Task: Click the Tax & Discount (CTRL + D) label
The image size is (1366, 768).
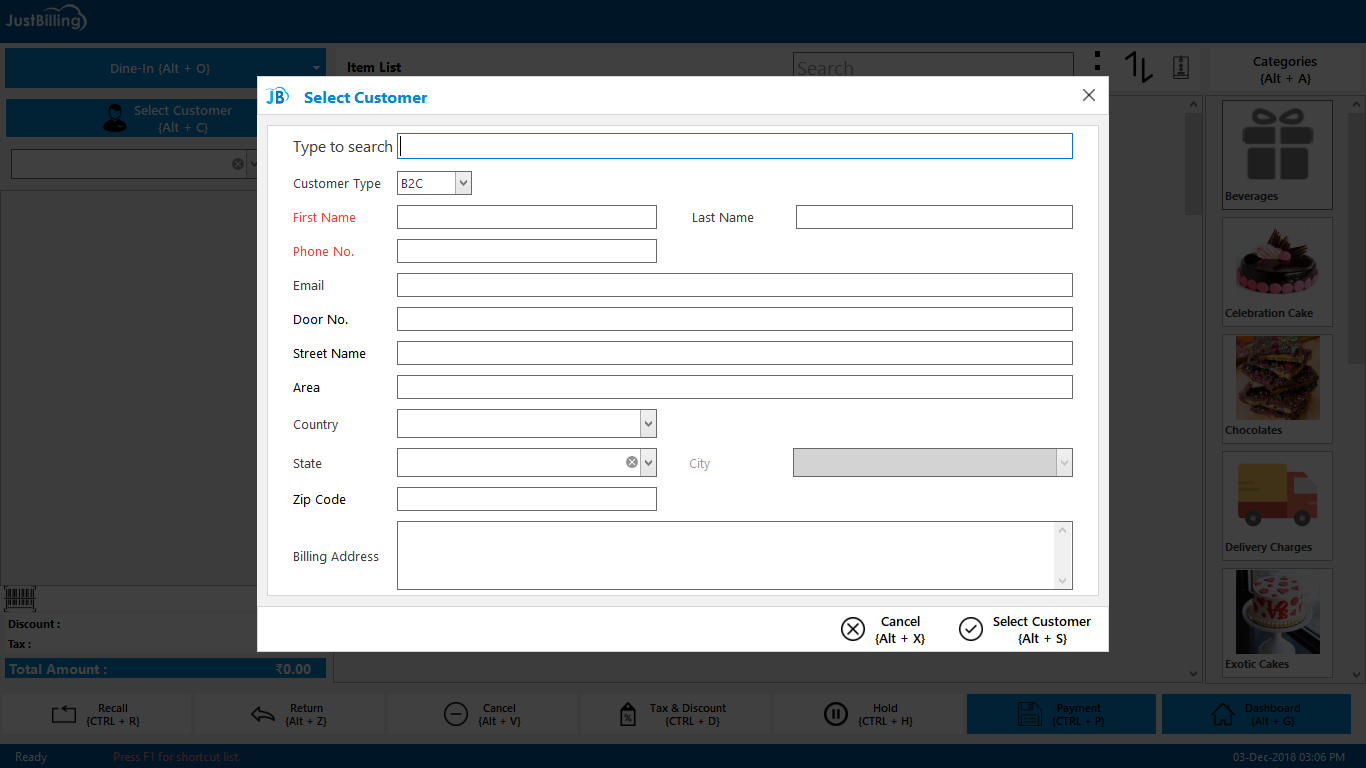Action: [688, 714]
